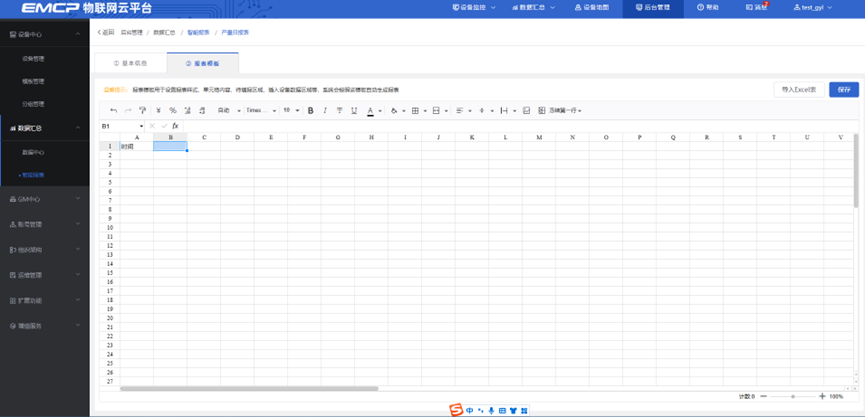Image resolution: width=865 pixels, height=417 pixels.
Task: Open the fill color dropdown arrow
Action: (404, 111)
